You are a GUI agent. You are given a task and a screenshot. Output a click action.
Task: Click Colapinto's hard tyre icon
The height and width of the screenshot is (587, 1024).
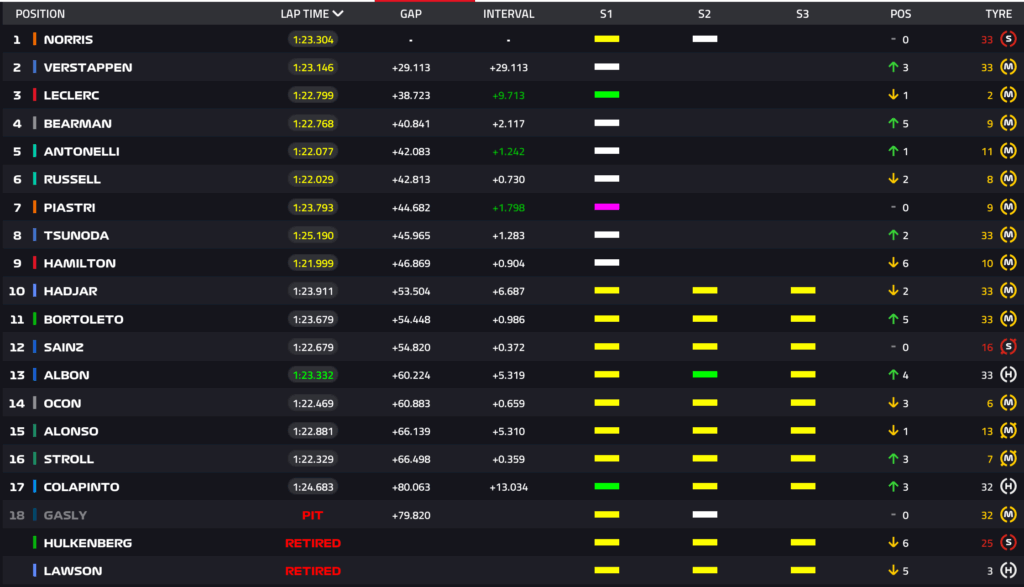point(1008,487)
